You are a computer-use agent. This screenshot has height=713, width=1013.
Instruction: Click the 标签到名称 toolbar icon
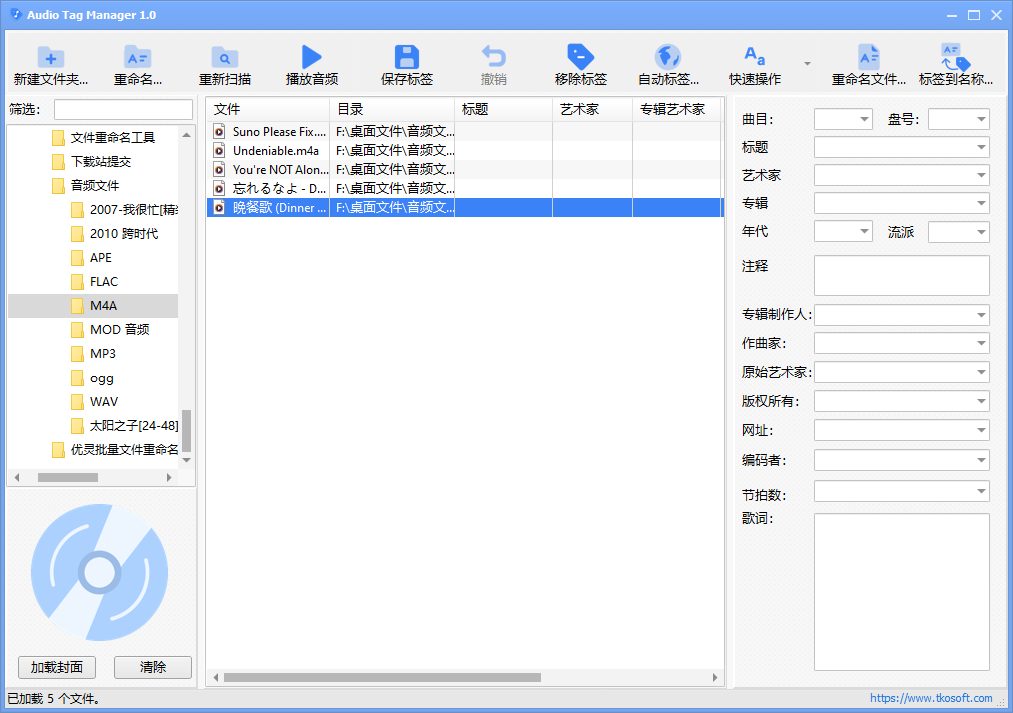coord(956,57)
